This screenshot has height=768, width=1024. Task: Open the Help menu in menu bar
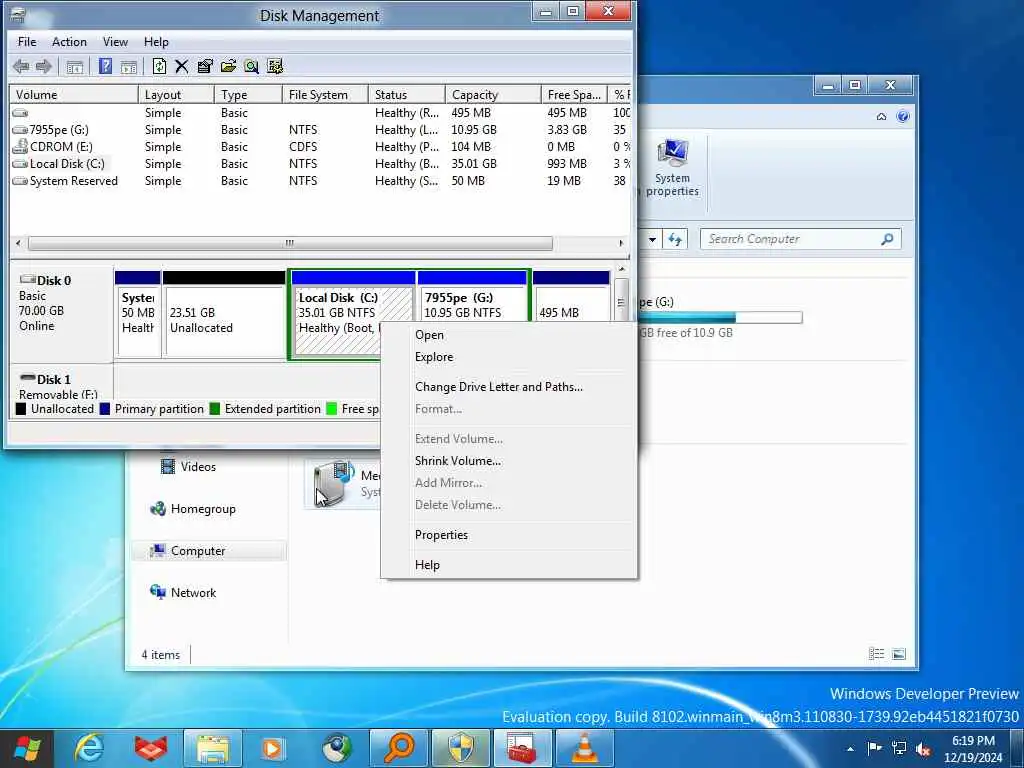pos(156,42)
